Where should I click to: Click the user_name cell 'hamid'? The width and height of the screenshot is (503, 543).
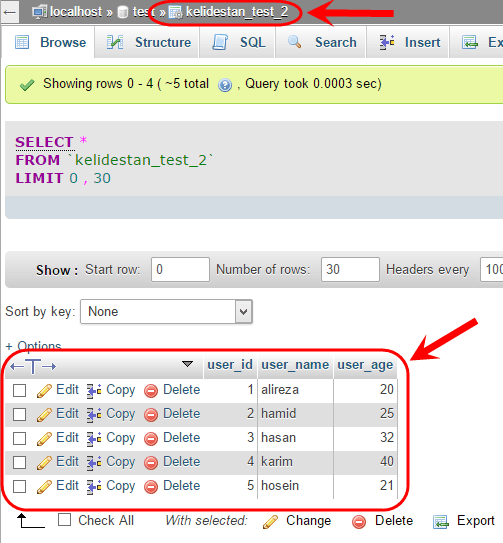pos(279,413)
